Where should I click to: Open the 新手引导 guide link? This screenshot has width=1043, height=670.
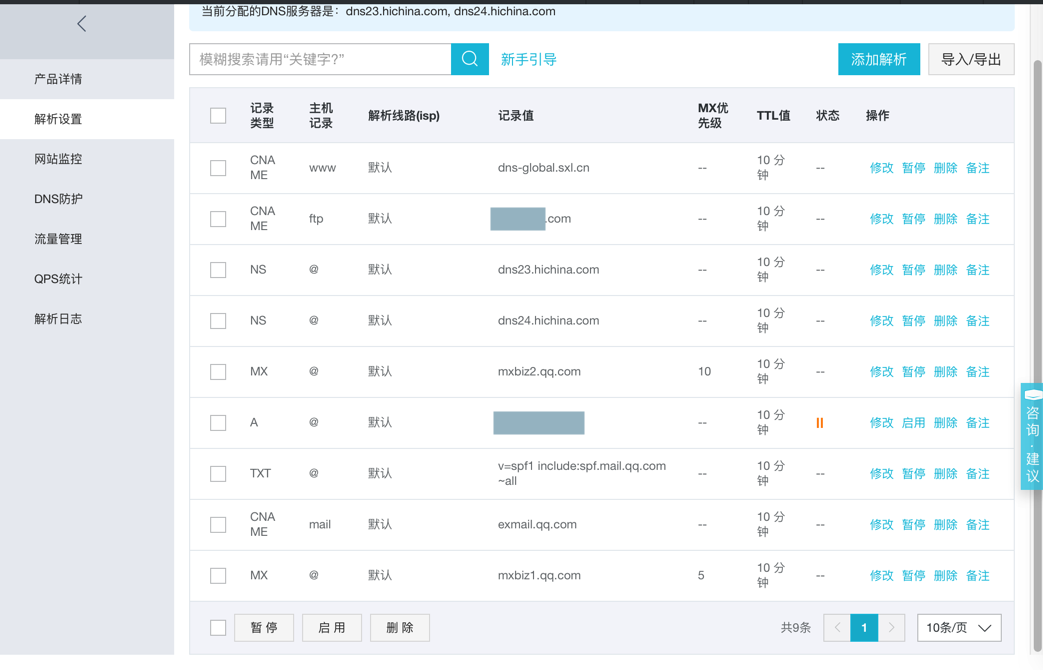point(528,59)
